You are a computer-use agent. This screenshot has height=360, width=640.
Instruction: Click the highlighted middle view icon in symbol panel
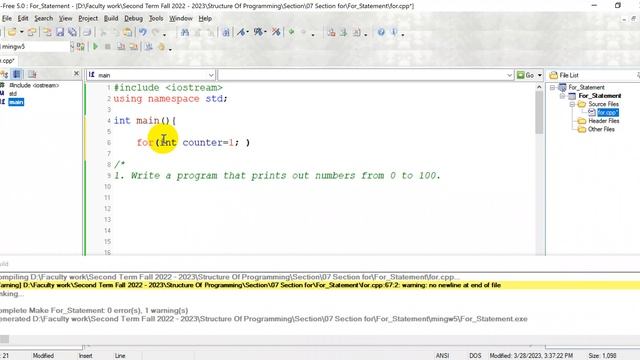pos(17,74)
